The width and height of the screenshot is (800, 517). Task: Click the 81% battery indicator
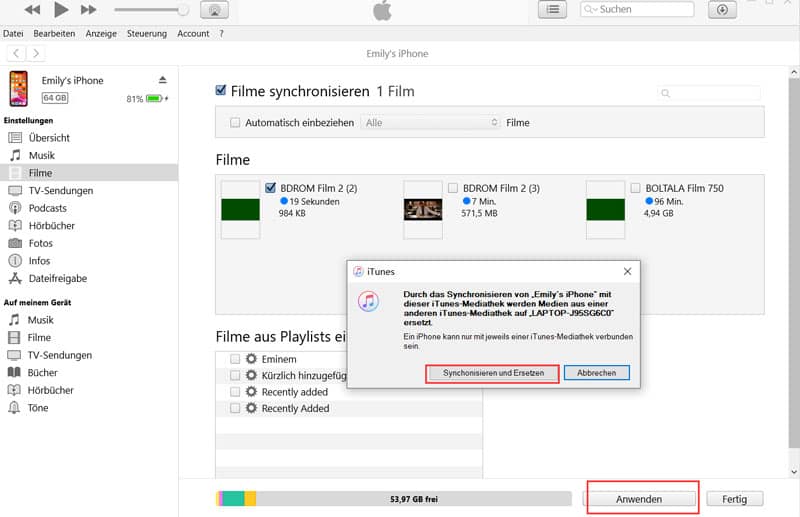pyautogui.click(x=147, y=99)
